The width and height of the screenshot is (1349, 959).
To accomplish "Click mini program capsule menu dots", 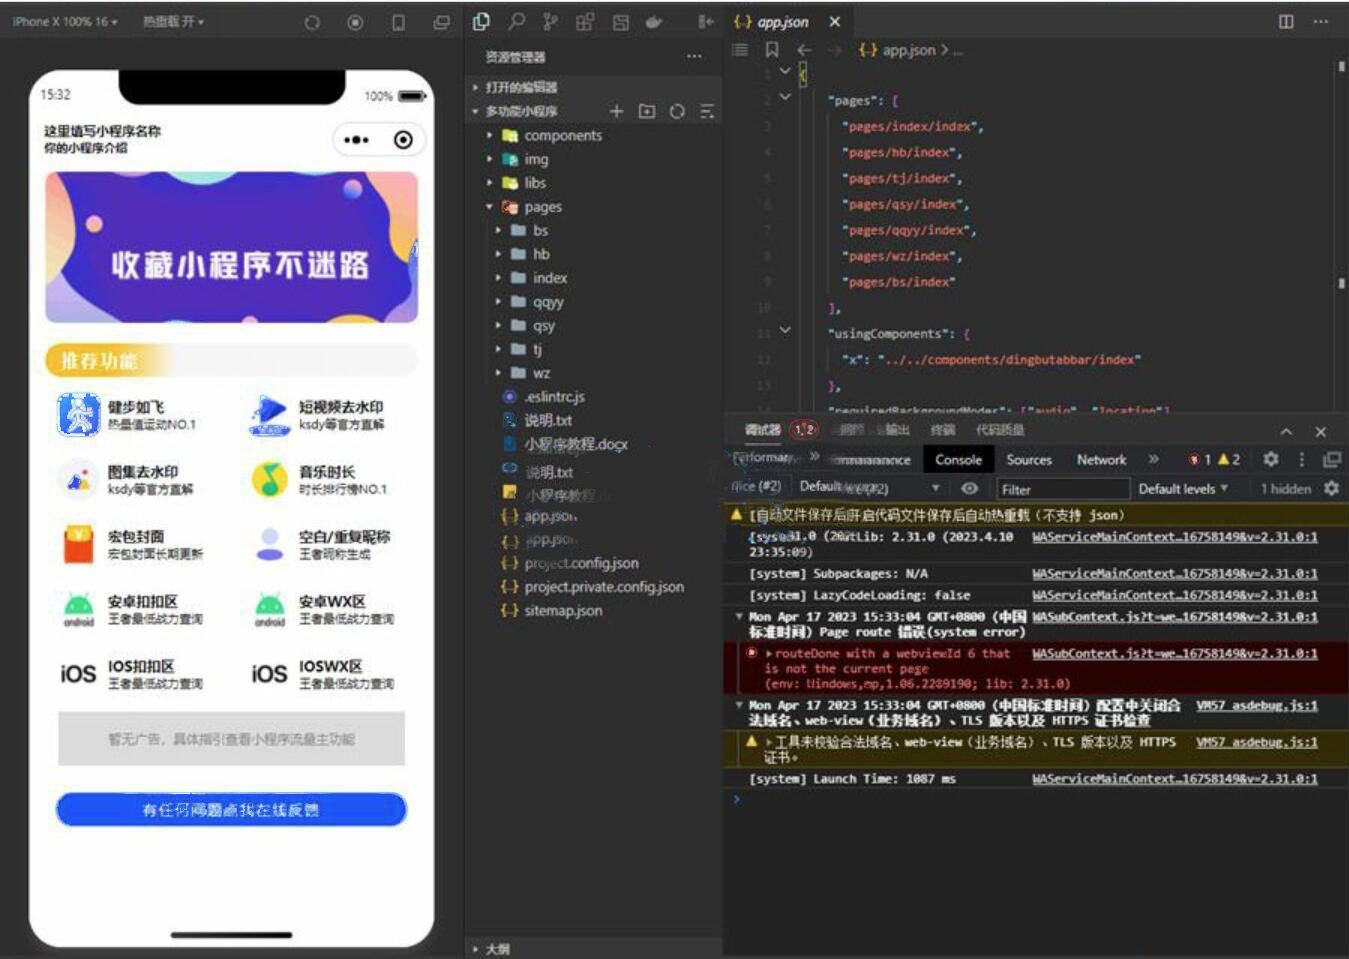I will pyautogui.click(x=356, y=140).
